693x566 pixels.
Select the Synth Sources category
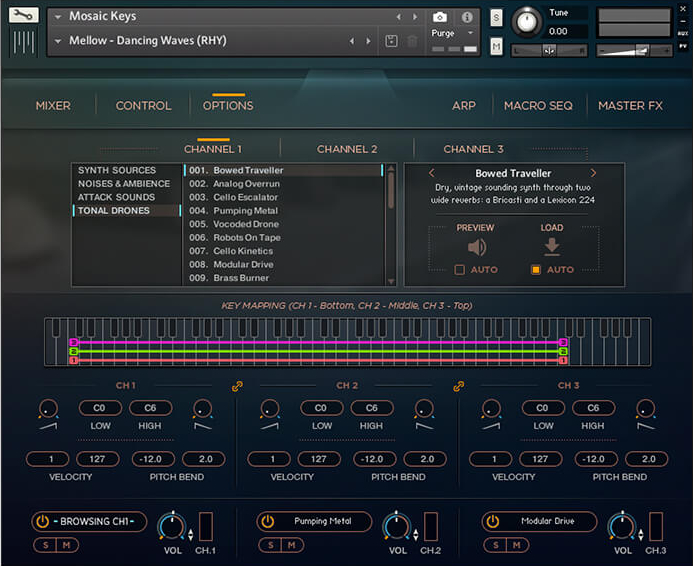pyautogui.click(x=117, y=171)
